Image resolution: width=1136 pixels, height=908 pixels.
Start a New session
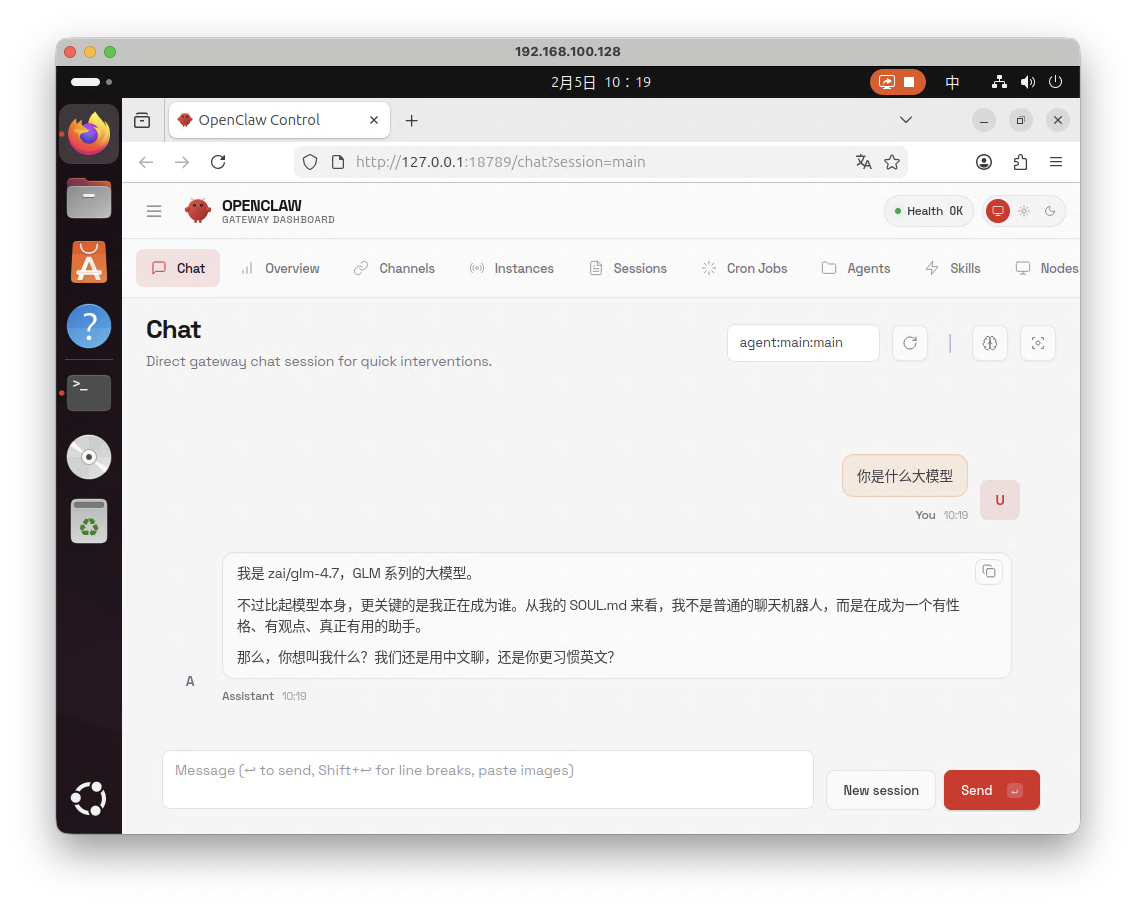pyautogui.click(x=880, y=790)
